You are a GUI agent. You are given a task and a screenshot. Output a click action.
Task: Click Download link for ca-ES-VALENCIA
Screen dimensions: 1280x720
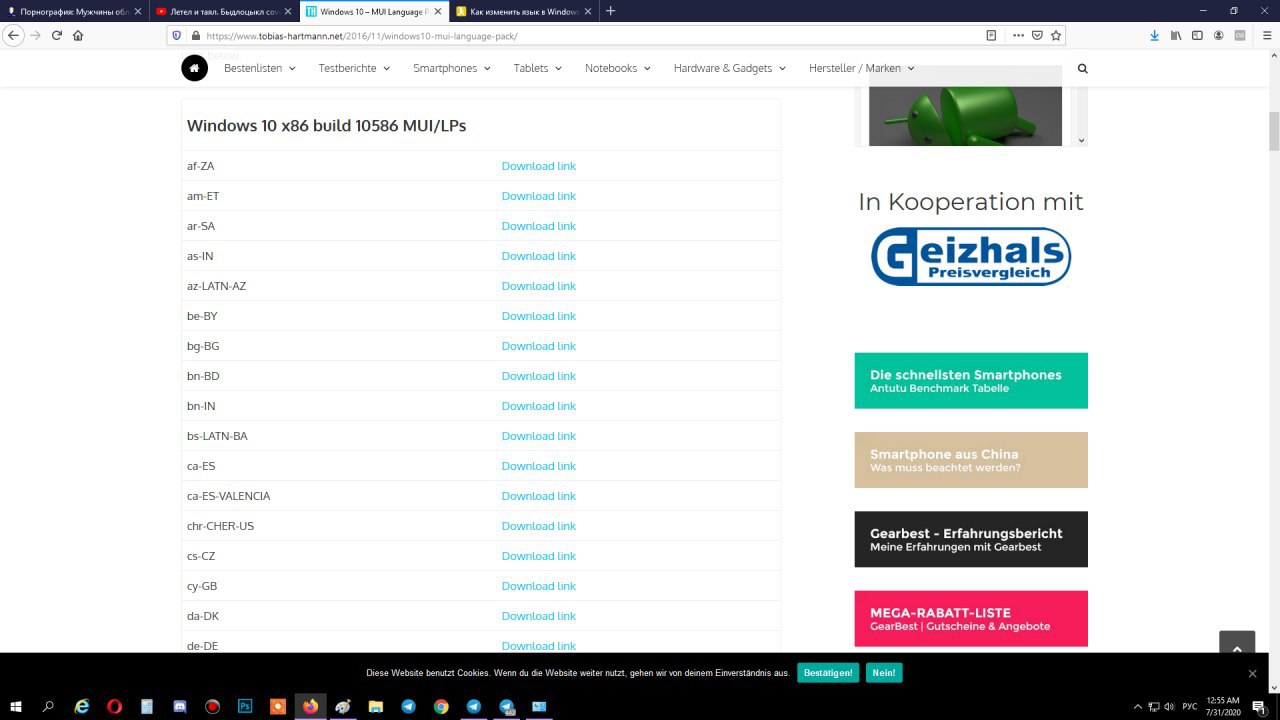(x=538, y=496)
